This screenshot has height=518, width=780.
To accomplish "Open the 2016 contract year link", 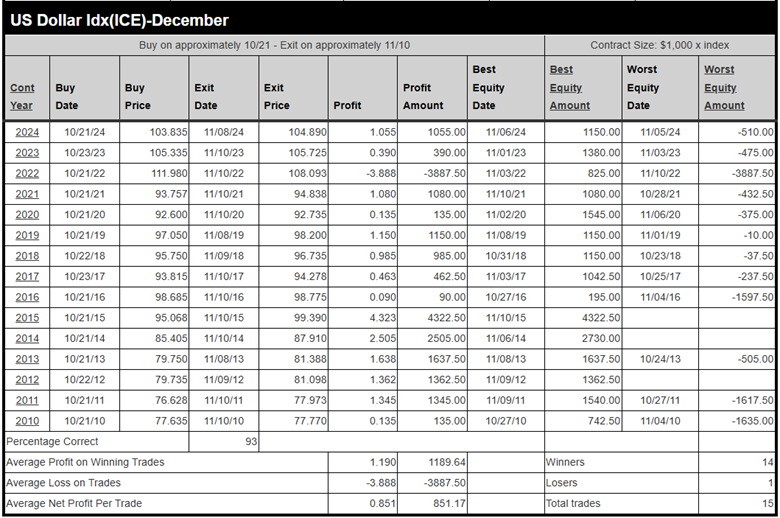I will pyautogui.click(x=27, y=297).
